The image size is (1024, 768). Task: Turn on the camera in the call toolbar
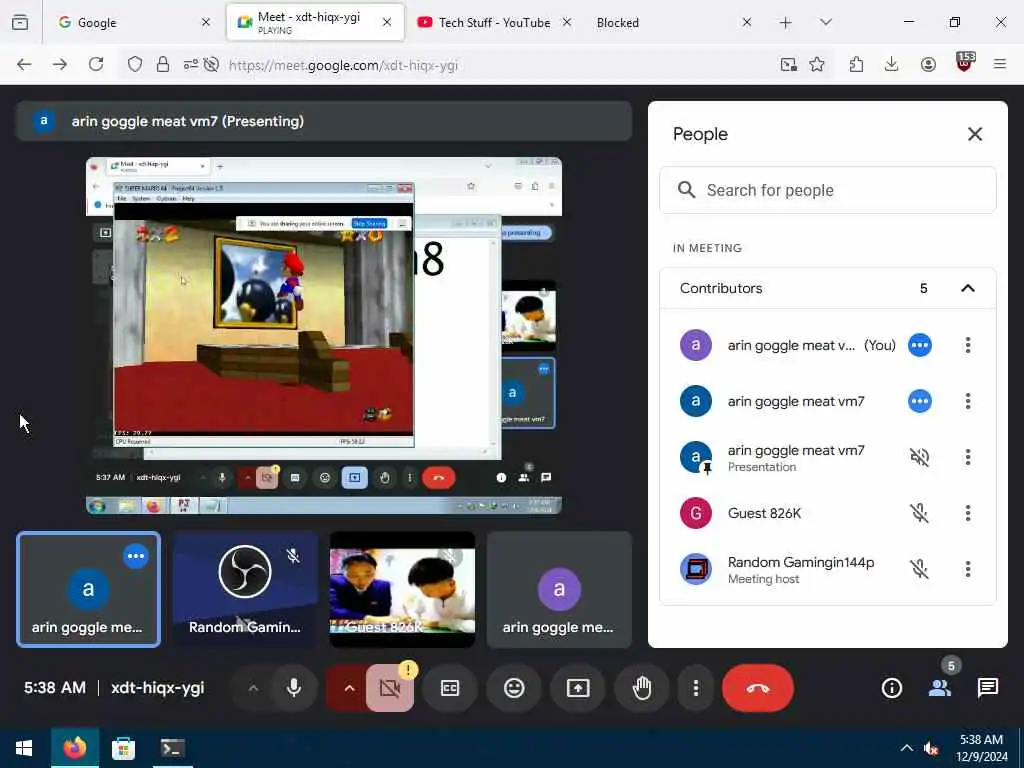tap(390, 688)
